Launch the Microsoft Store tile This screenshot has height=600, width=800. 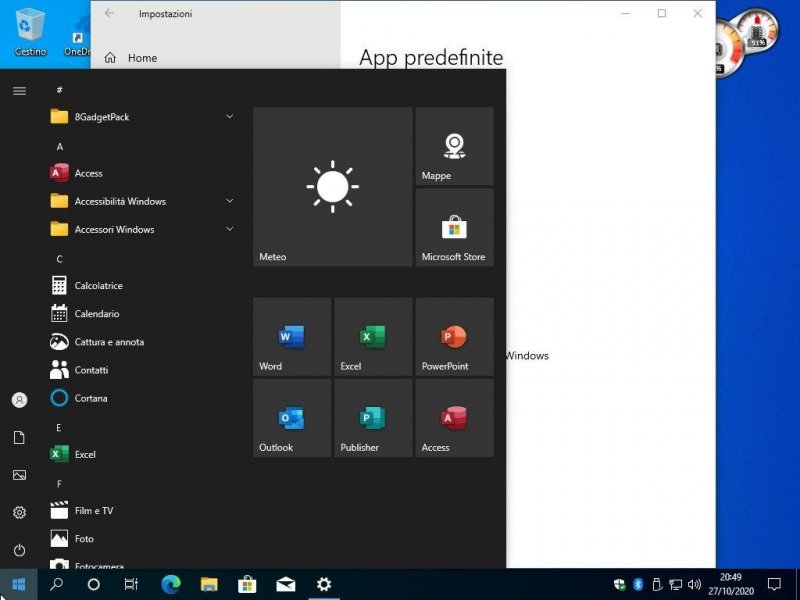(x=454, y=227)
